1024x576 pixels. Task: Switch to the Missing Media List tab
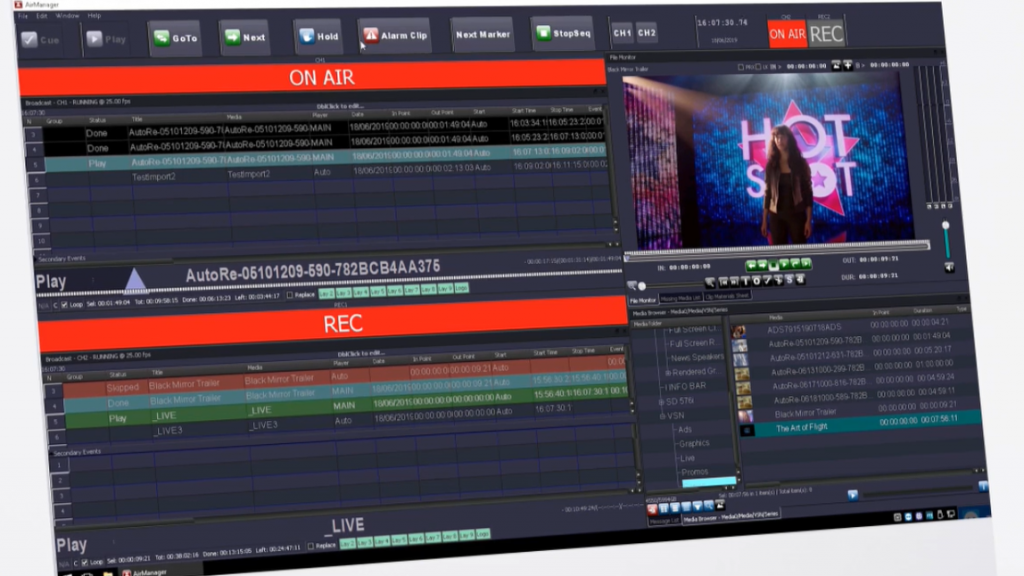pyautogui.click(x=680, y=297)
